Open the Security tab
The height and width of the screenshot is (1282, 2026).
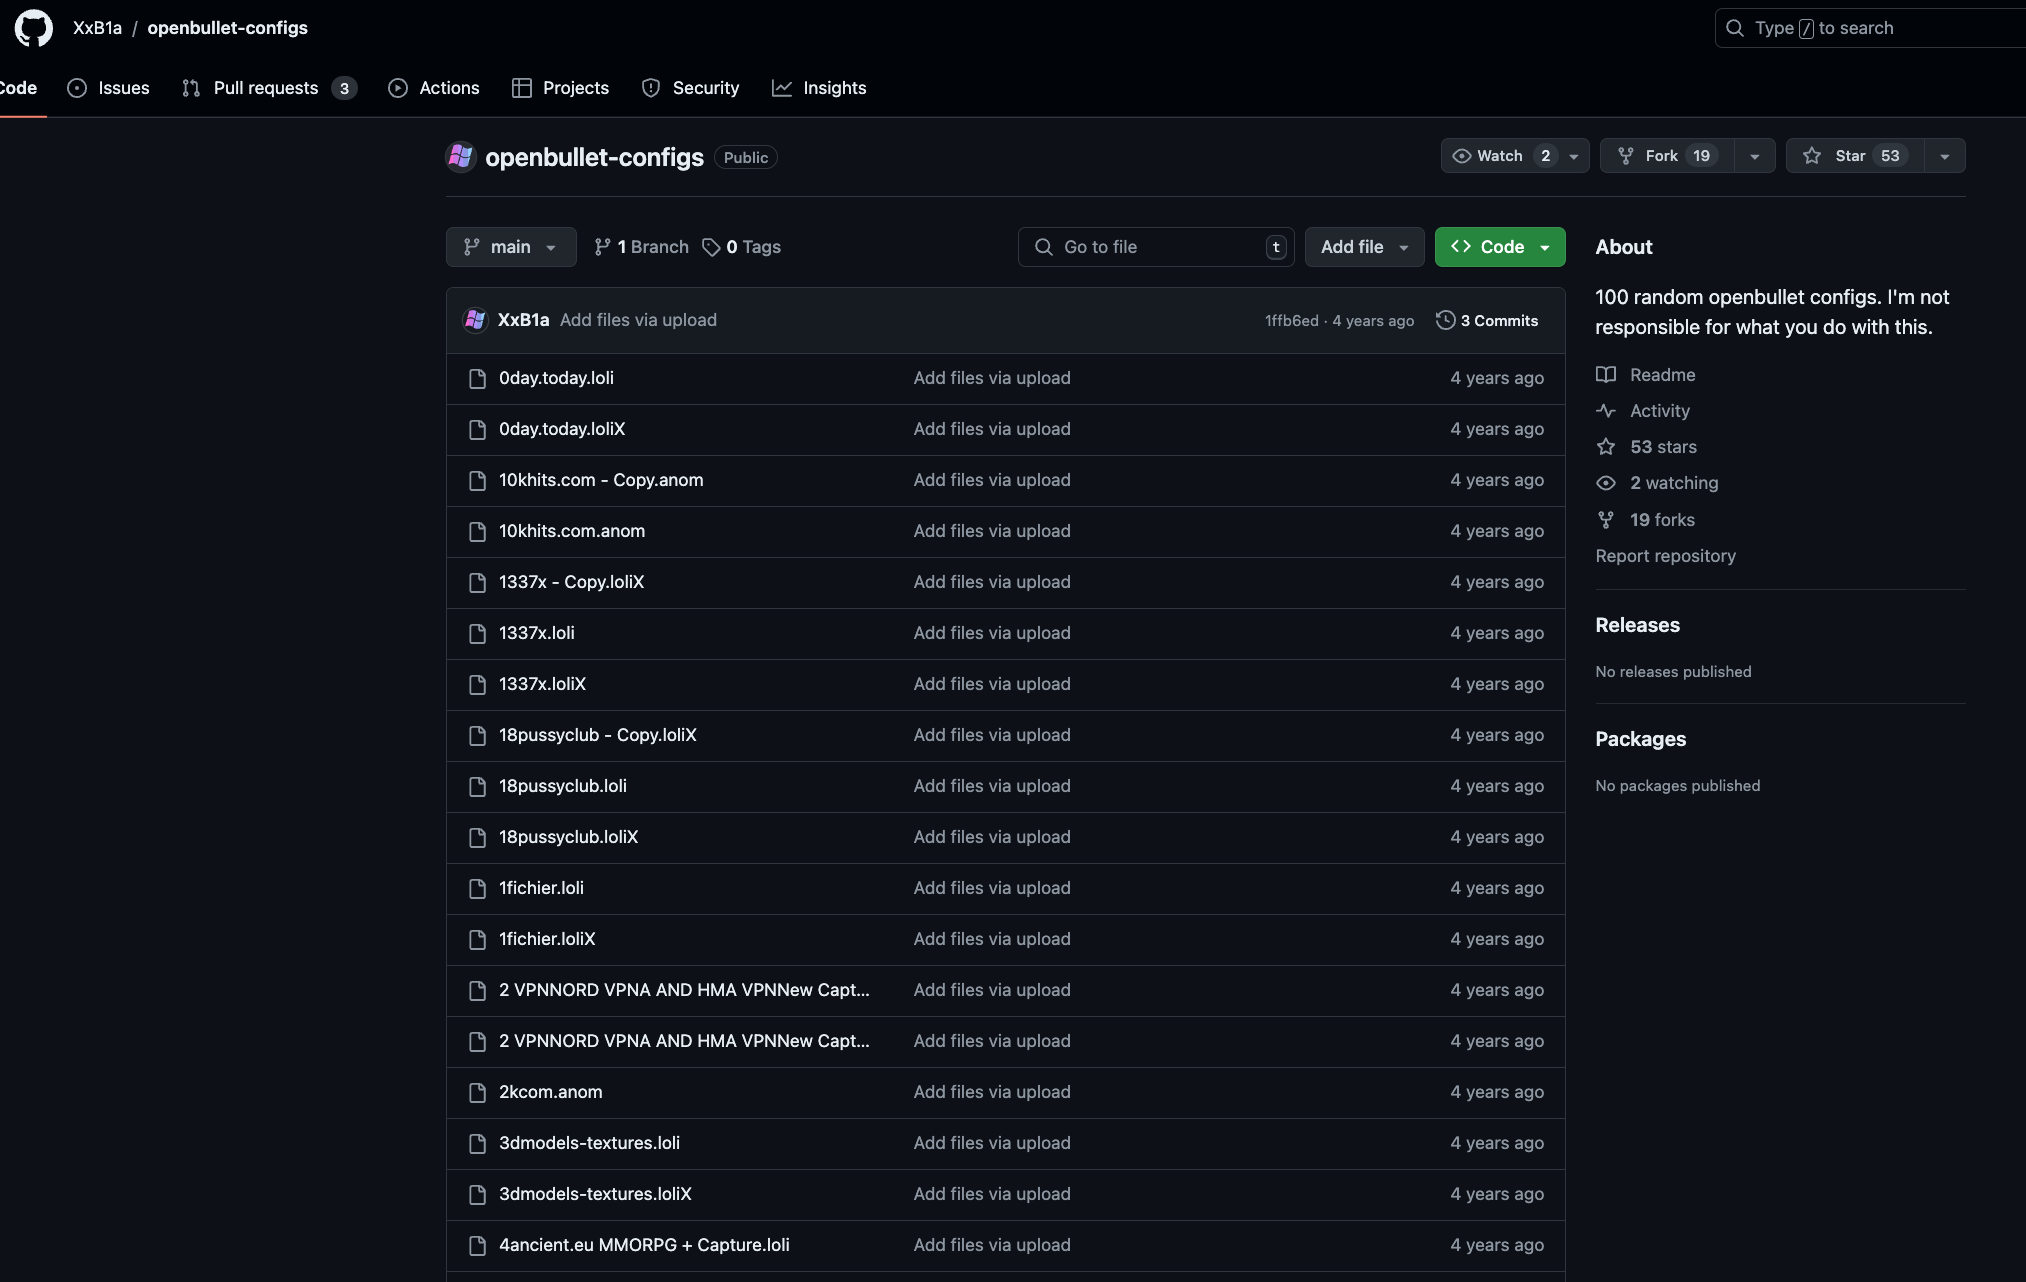tap(690, 88)
